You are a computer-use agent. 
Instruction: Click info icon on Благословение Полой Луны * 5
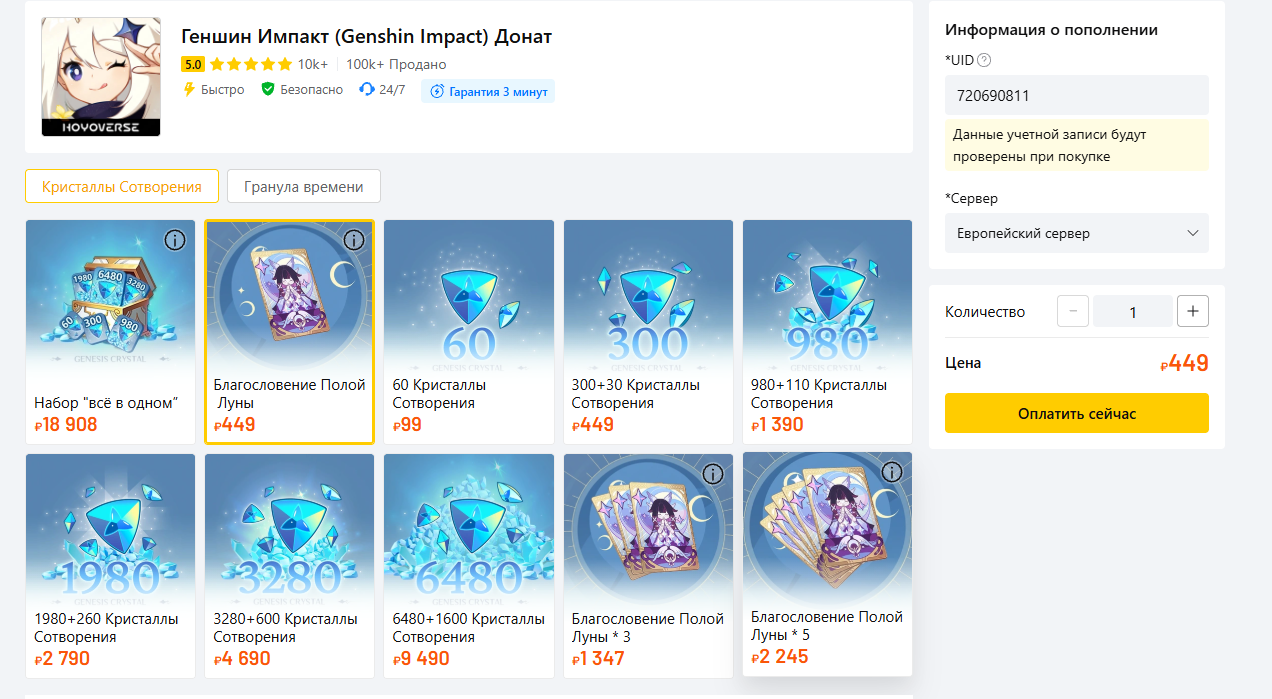pyautogui.click(x=891, y=472)
